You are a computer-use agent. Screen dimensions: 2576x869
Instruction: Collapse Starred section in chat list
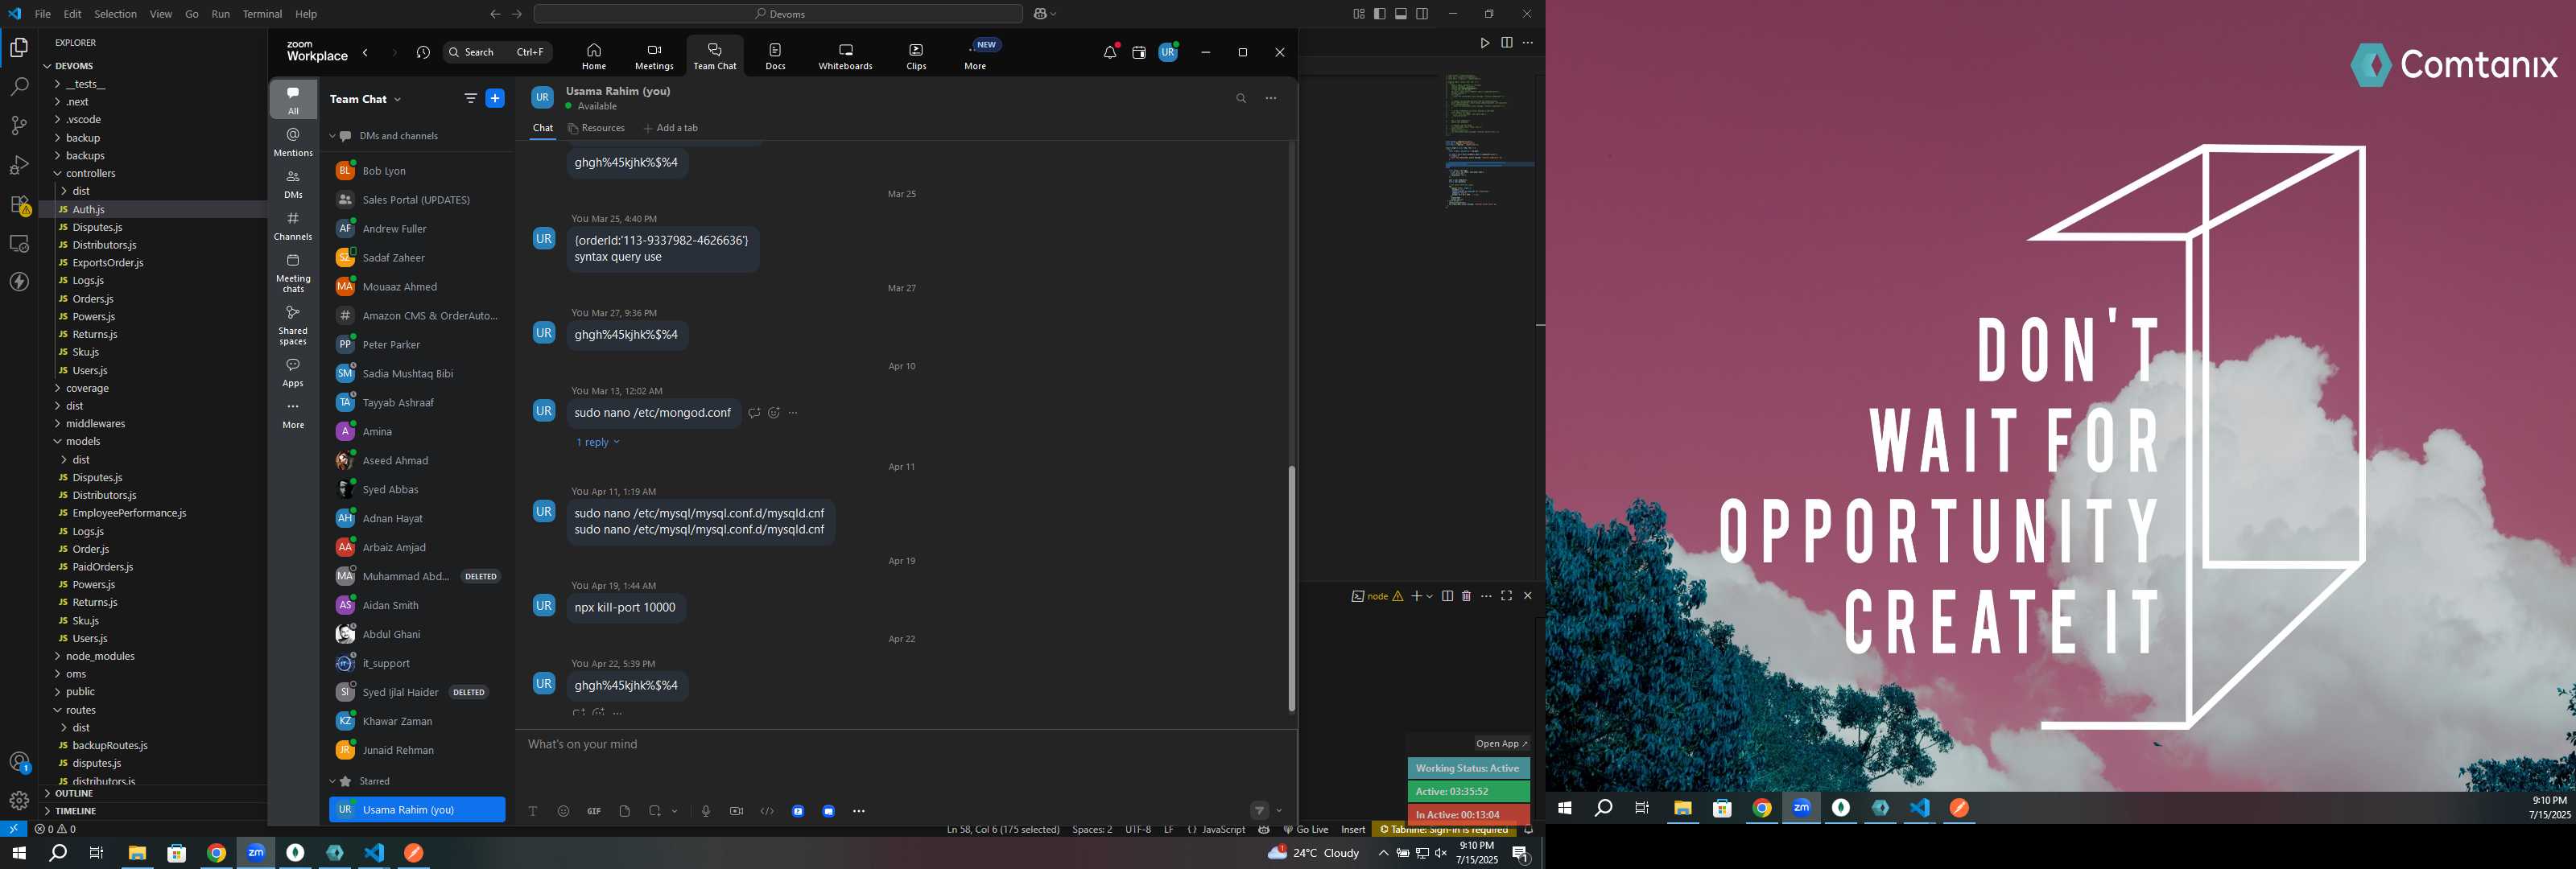[x=333, y=782]
